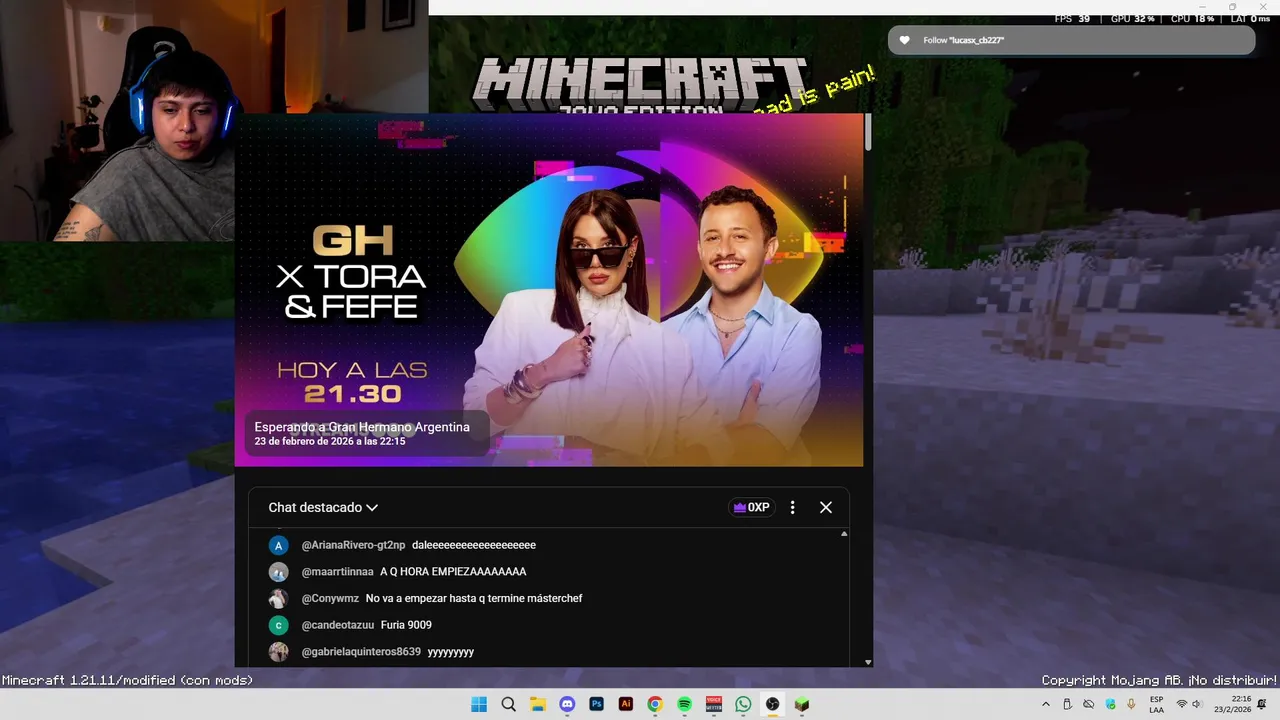
Task: Click the @gabrielaquinteros8639 username
Action: [x=361, y=652]
